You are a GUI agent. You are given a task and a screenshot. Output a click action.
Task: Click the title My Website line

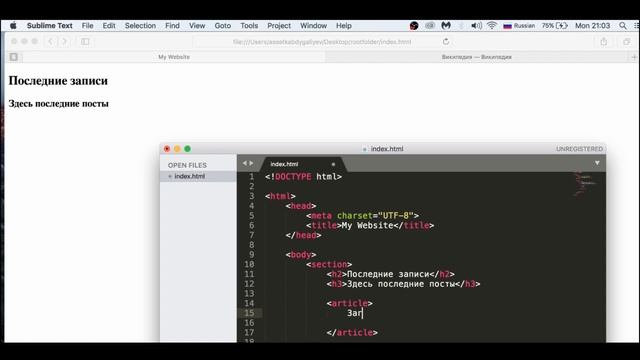tap(370, 225)
